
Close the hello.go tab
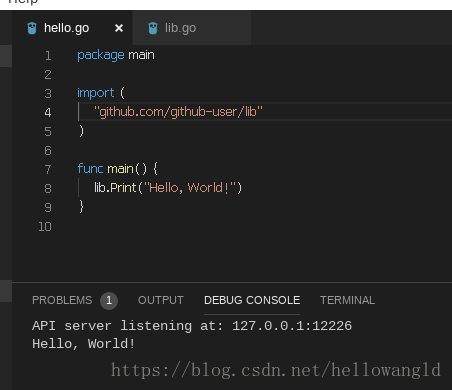(x=119, y=28)
